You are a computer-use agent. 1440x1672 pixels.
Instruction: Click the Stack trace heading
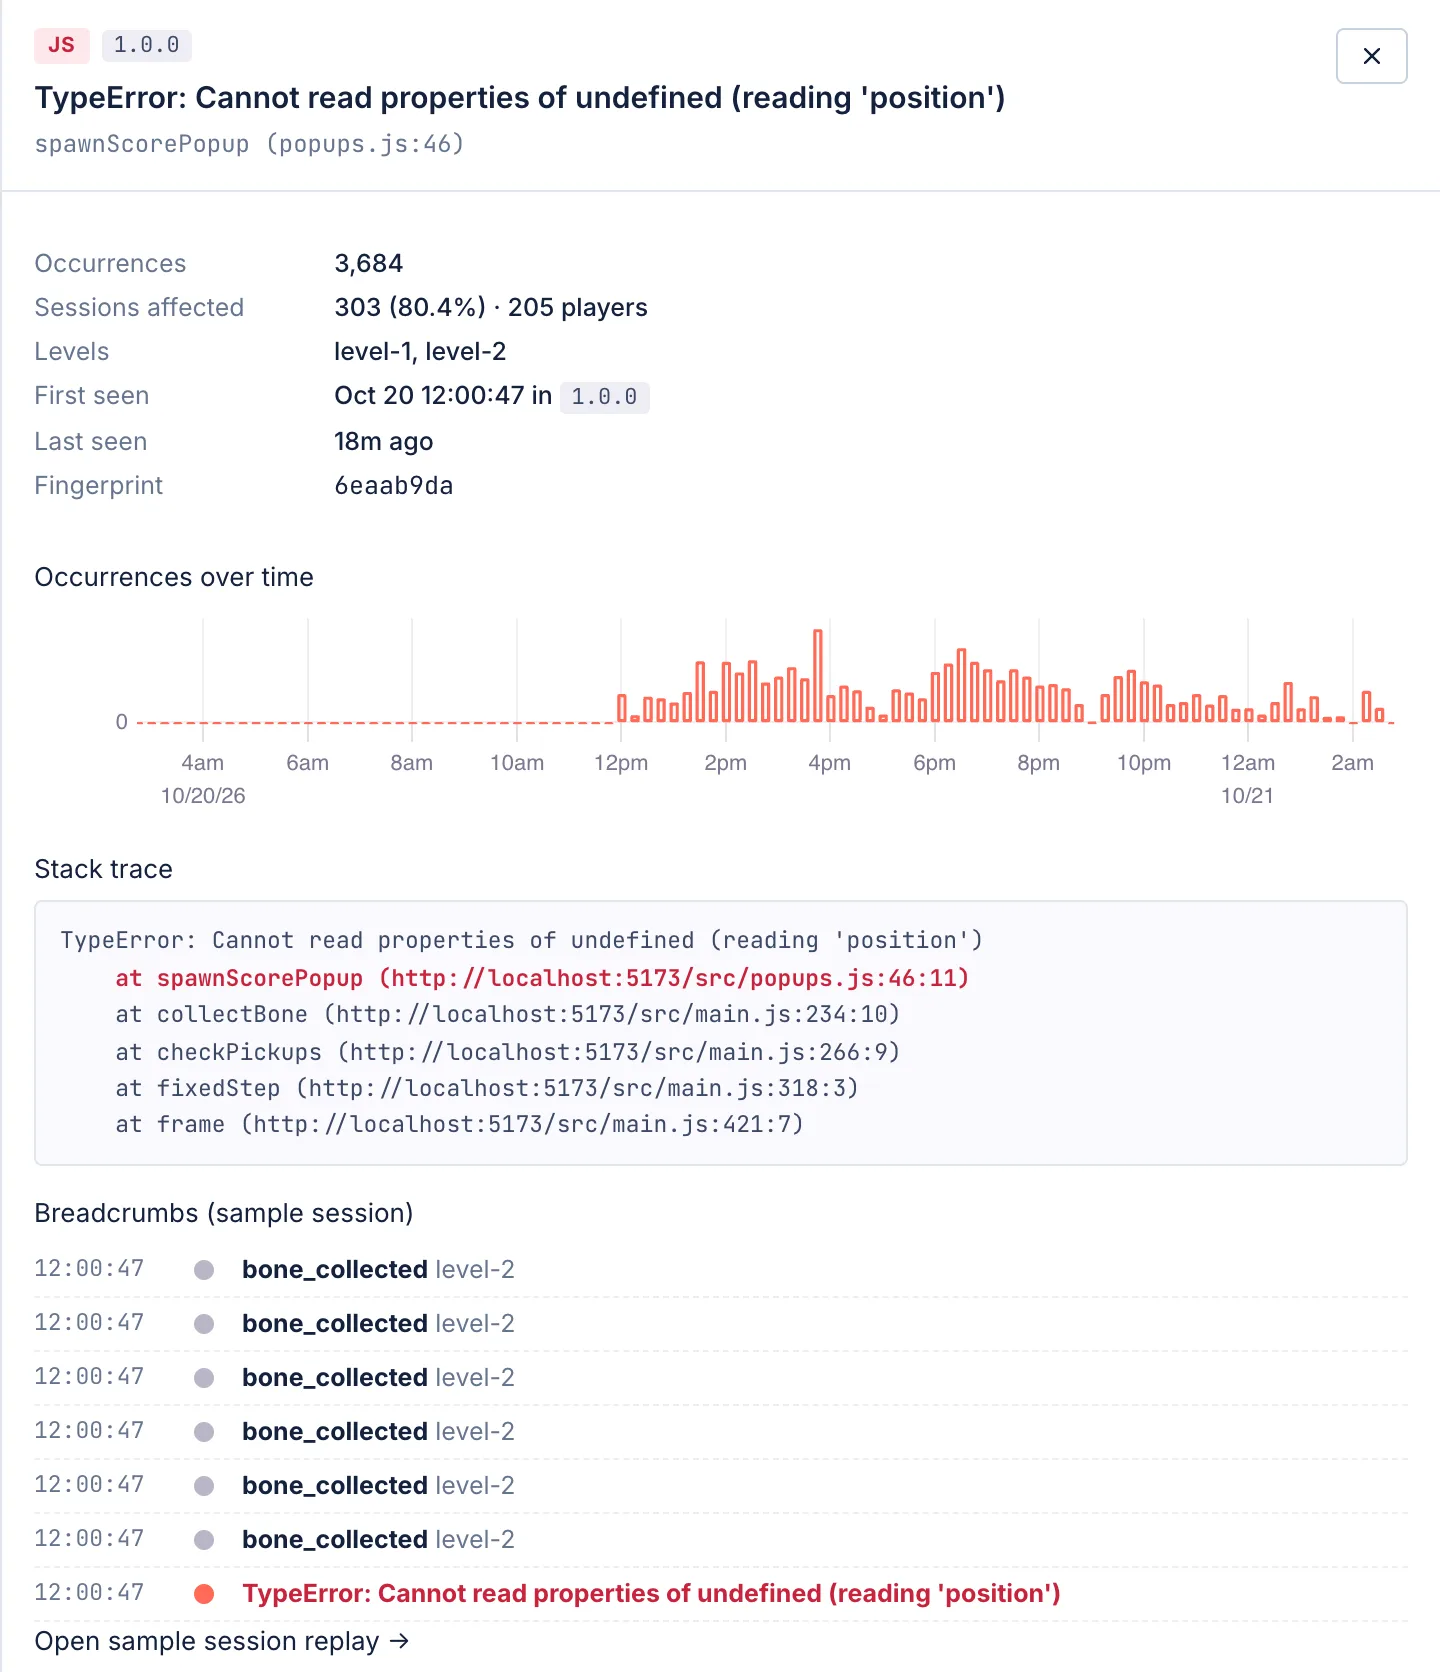tap(104, 869)
